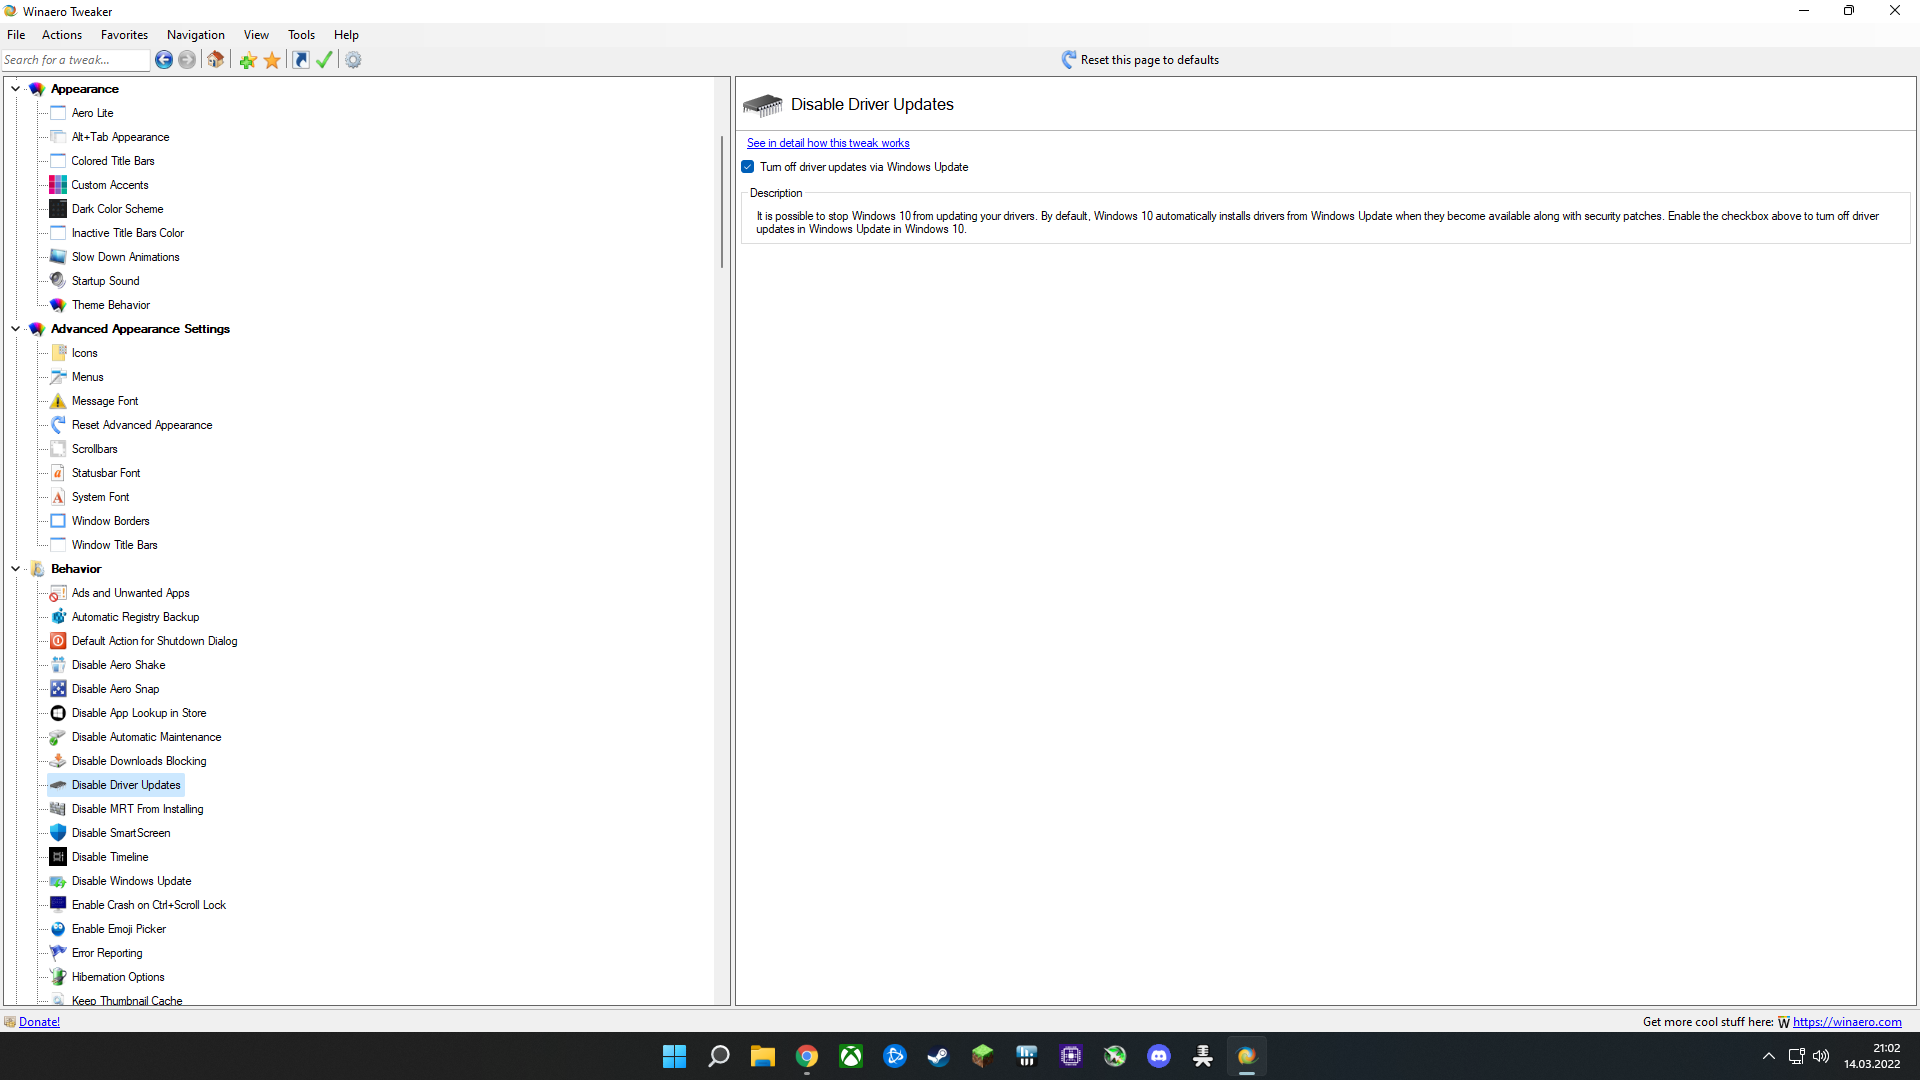The image size is (1920, 1080).
Task: Open Discord from the Windows taskbar
Action: [x=1158, y=1056]
